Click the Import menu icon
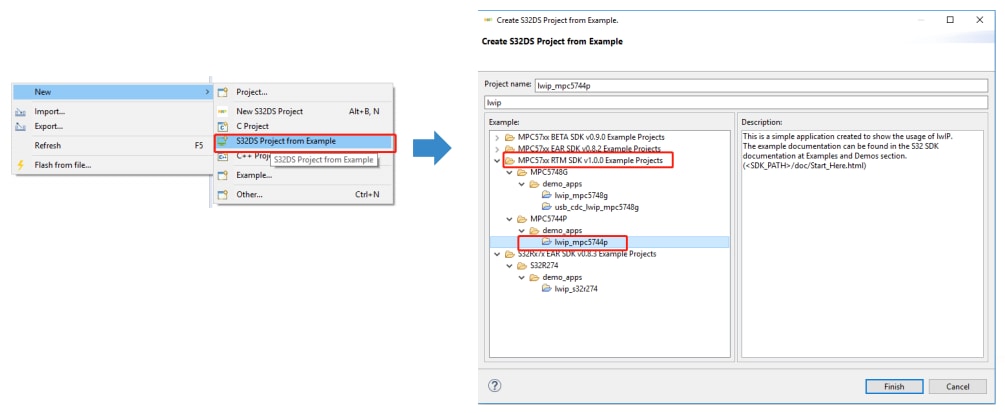 click(x=21, y=111)
